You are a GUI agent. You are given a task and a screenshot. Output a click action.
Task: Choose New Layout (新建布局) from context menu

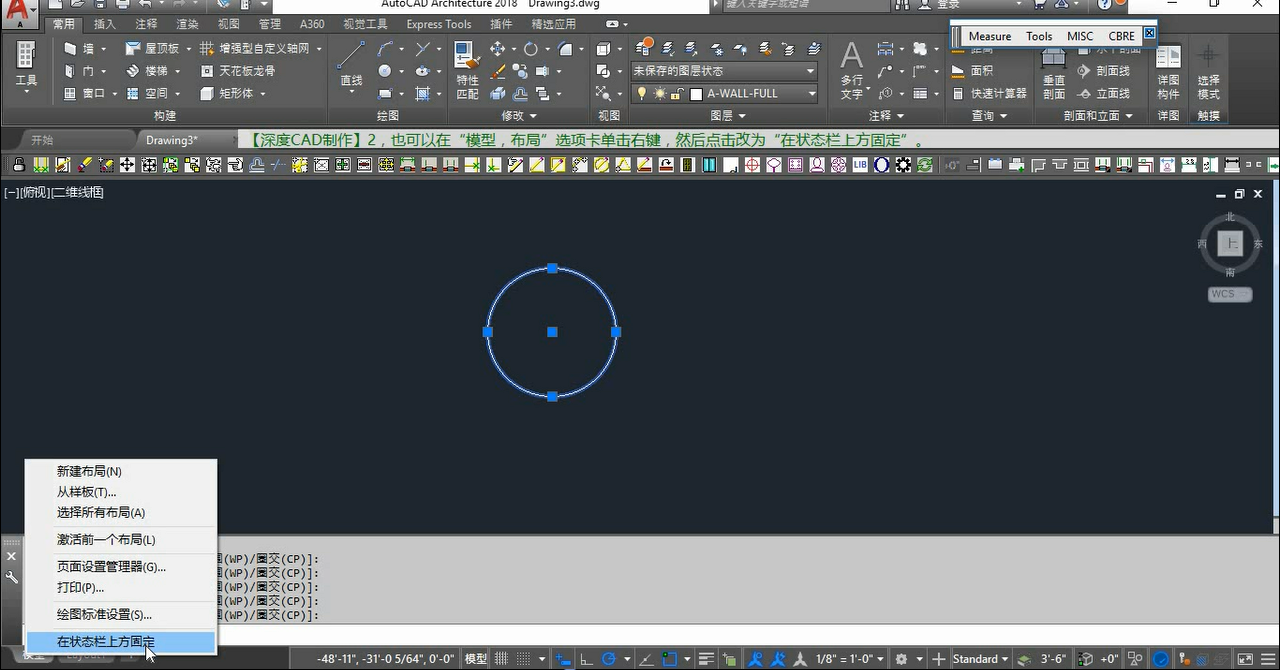120,471
